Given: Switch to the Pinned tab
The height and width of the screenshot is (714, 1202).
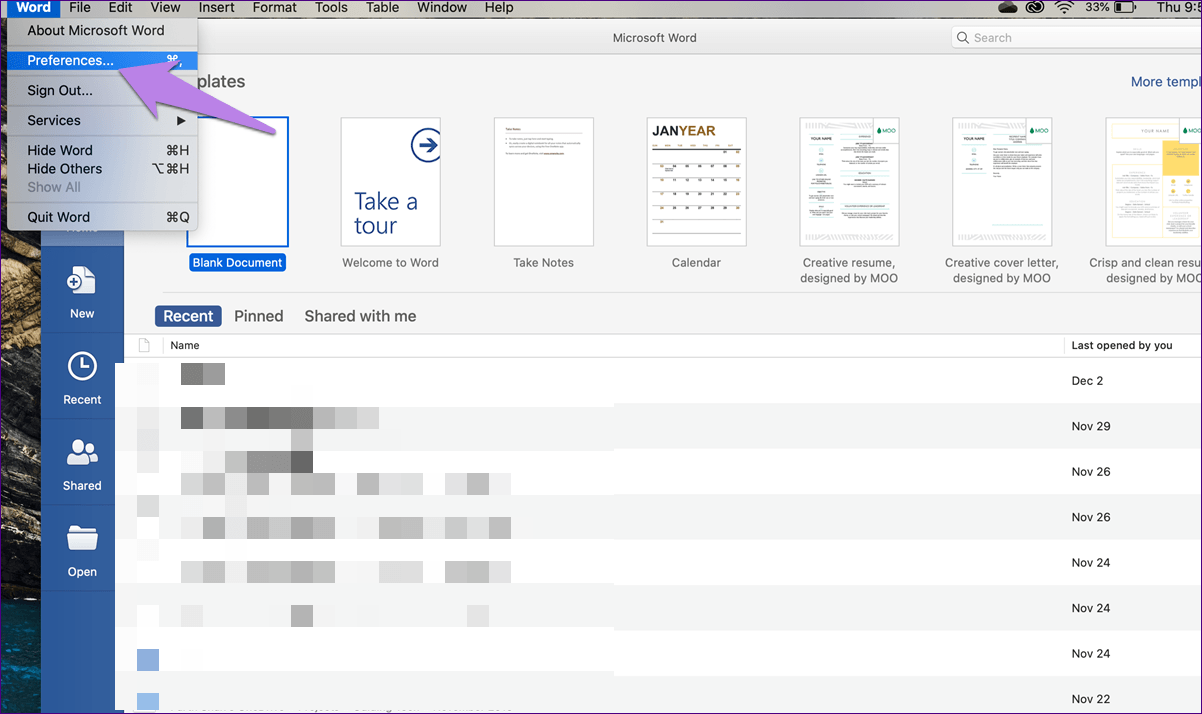Looking at the screenshot, I should point(258,315).
